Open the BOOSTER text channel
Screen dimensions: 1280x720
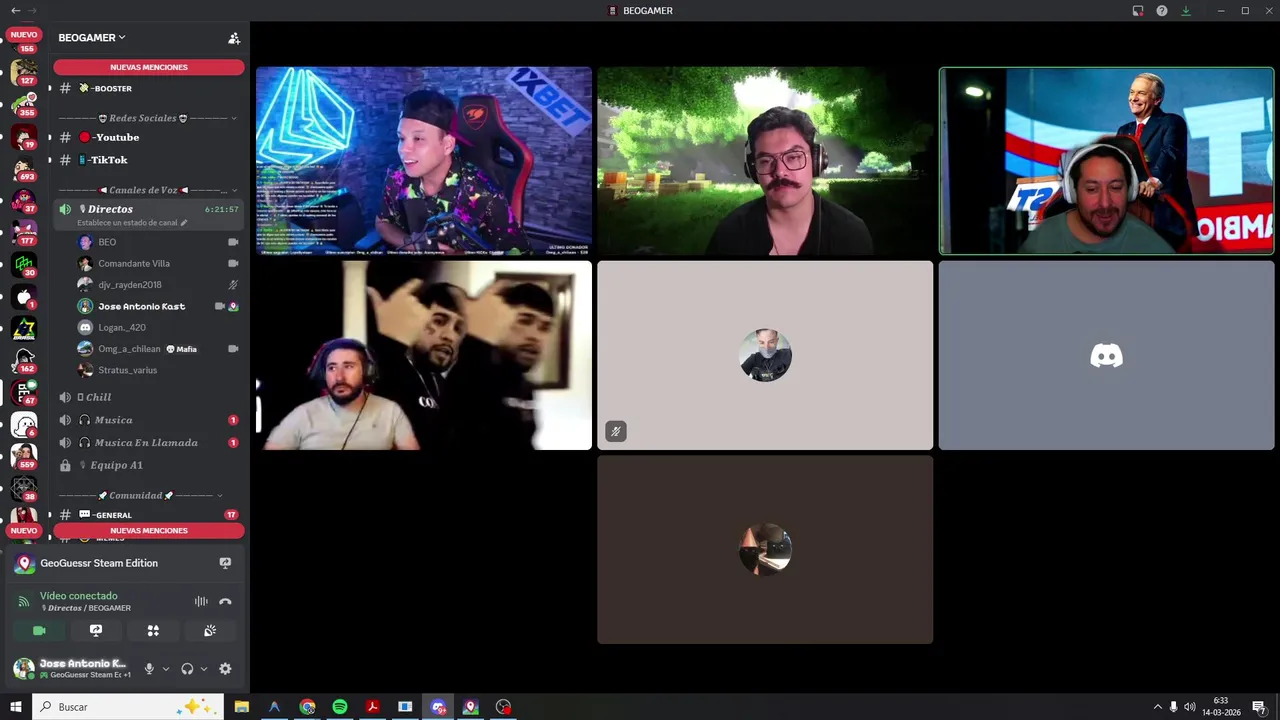148,88
